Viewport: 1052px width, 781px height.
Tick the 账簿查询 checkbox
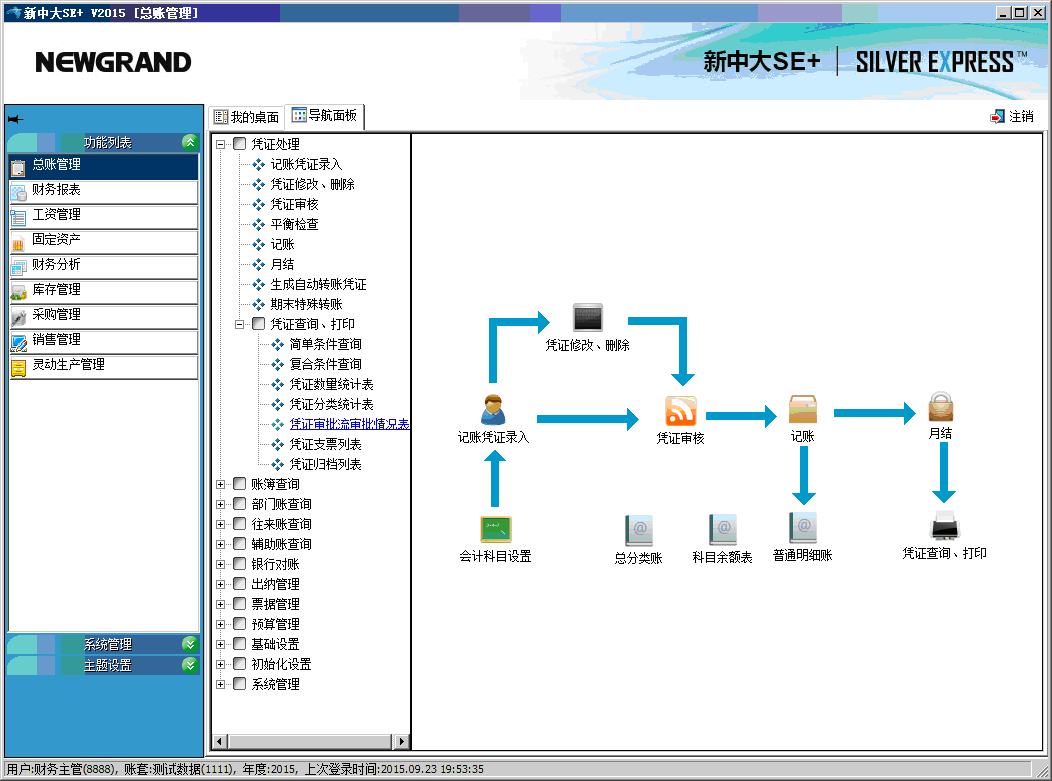[240, 484]
